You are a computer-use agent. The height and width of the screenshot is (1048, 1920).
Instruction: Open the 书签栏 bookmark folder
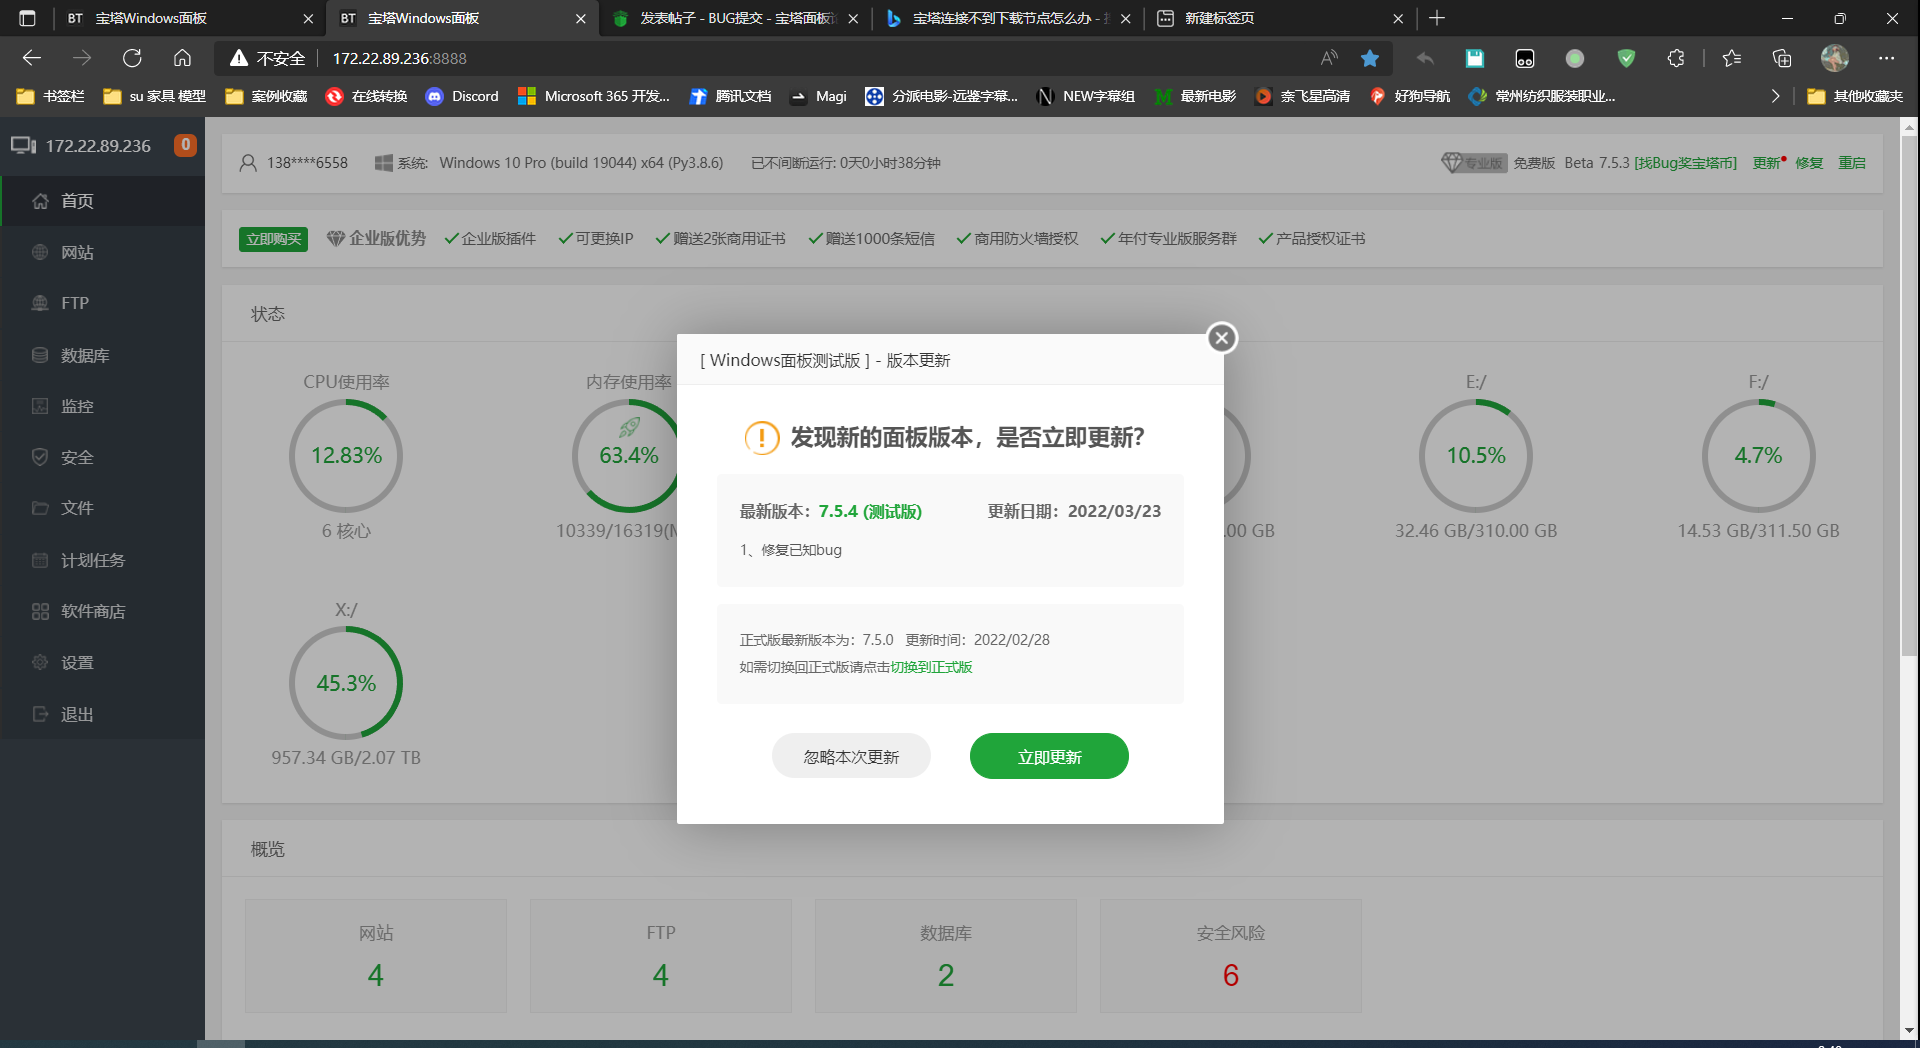tap(51, 96)
